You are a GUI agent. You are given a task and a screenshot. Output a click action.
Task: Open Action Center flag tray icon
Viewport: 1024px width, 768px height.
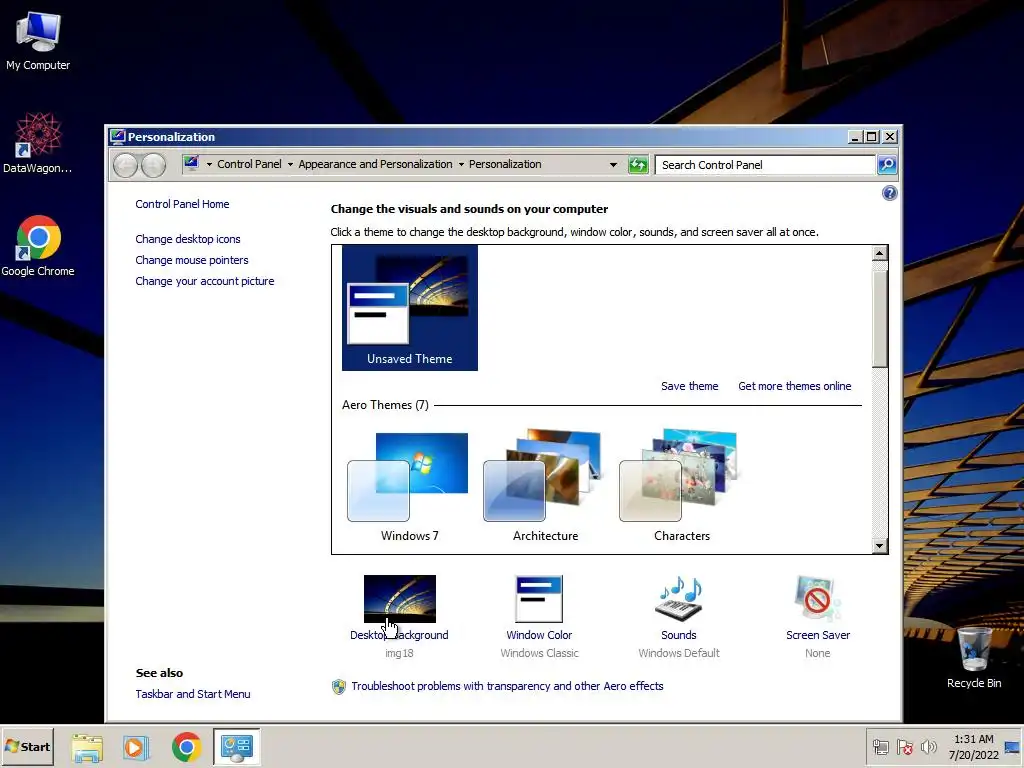pos(904,747)
